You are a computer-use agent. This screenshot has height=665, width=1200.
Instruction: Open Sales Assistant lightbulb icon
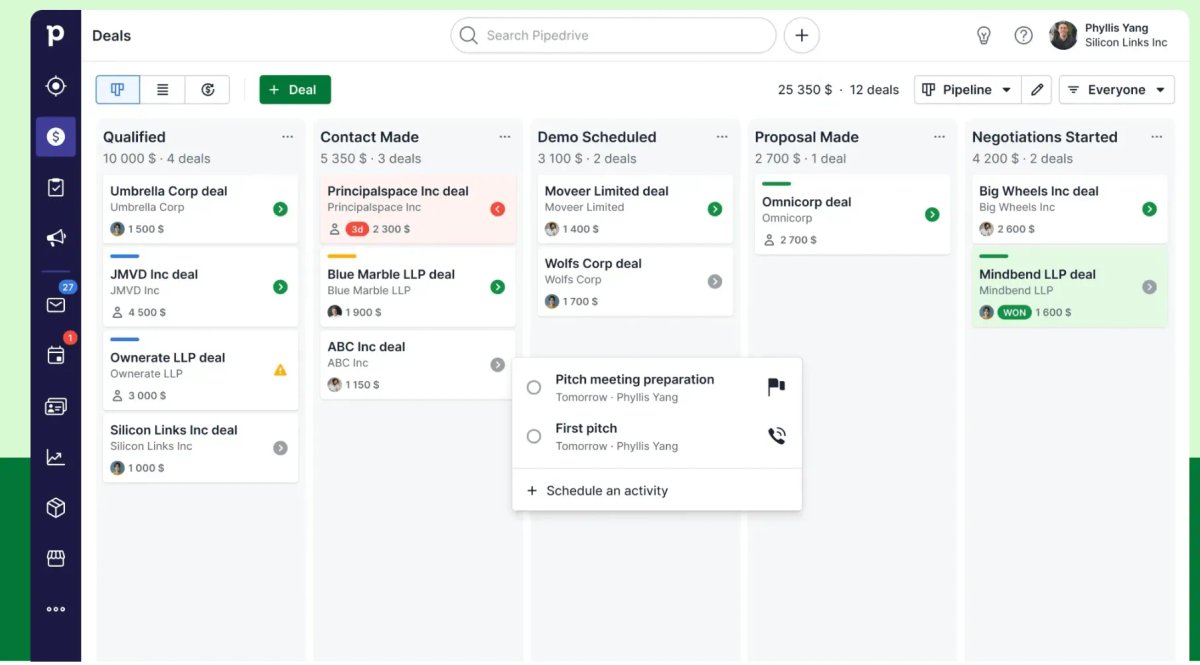[983, 36]
